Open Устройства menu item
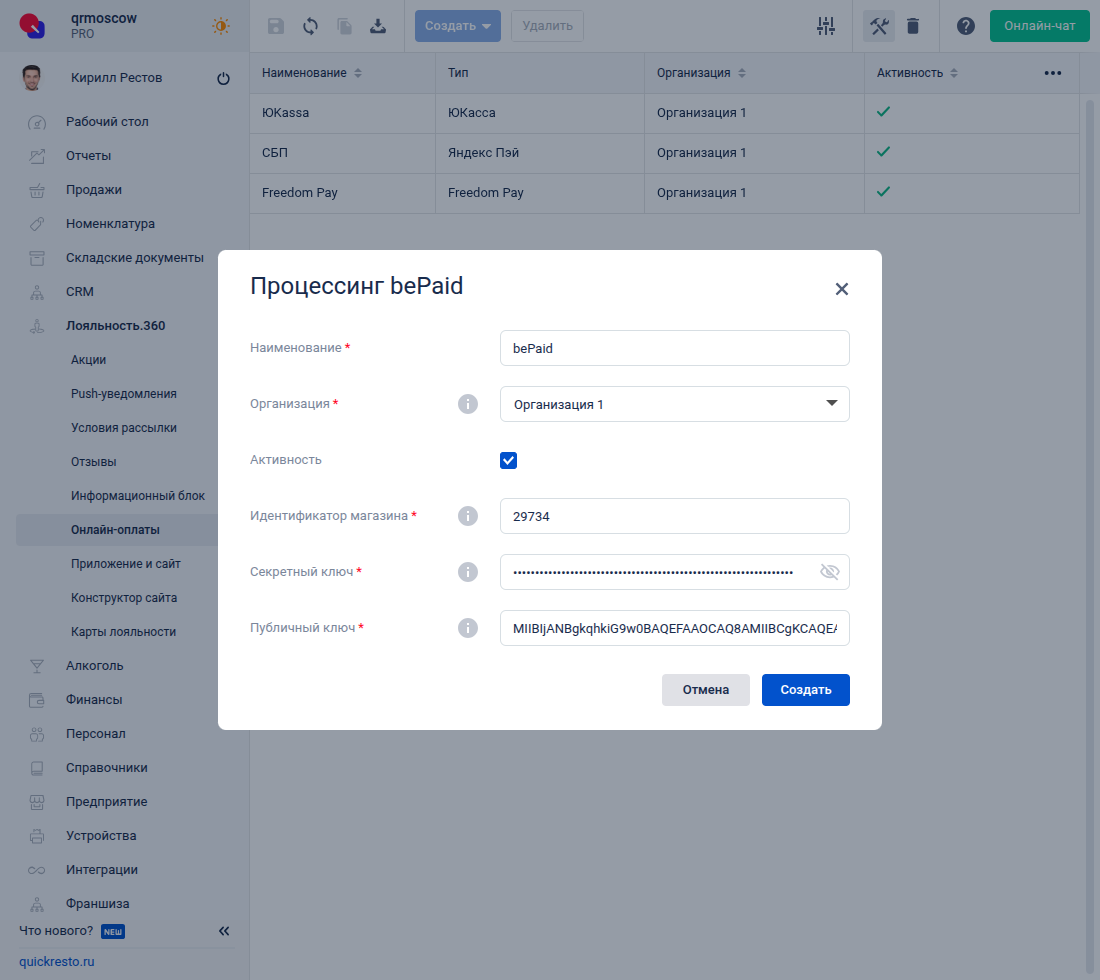Viewport: 1100px width, 980px height. click(x=101, y=835)
